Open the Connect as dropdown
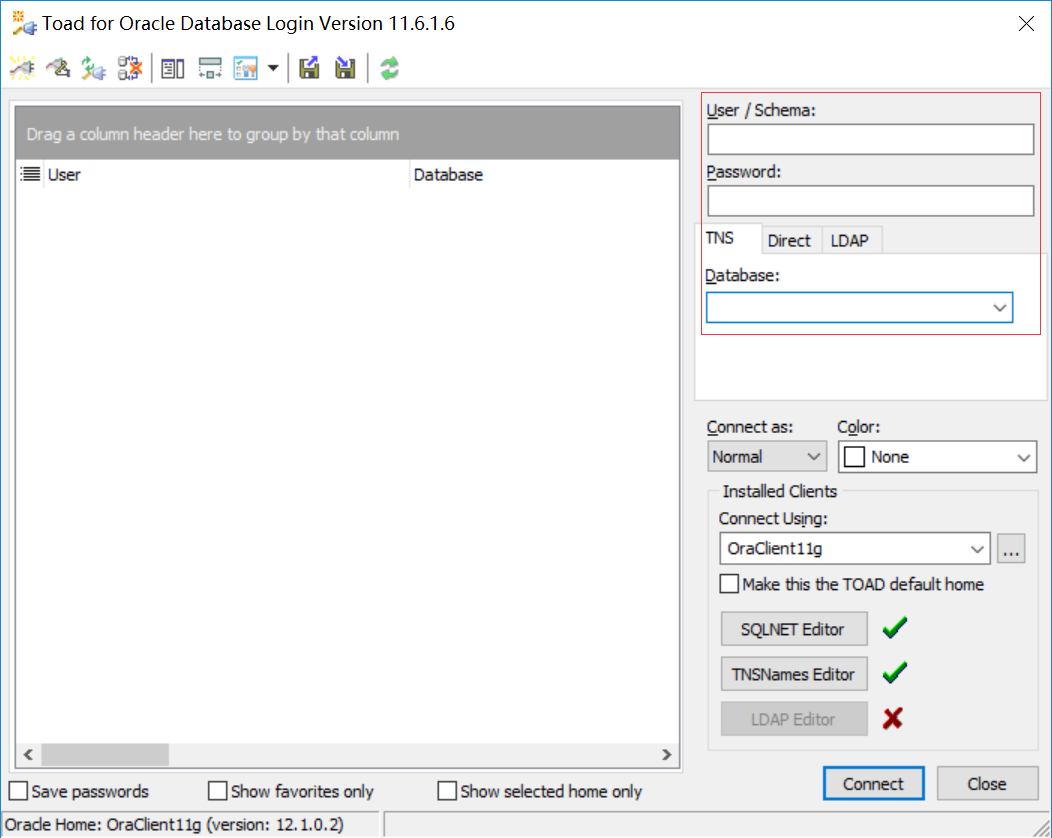The height and width of the screenshot is (838, 1052). pyautogui.click(x=814, y=457)
